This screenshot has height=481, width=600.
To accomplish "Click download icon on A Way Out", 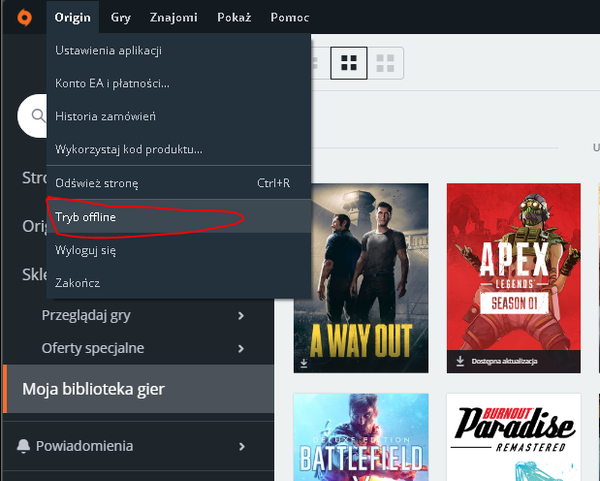I will [x=304, y=361].
